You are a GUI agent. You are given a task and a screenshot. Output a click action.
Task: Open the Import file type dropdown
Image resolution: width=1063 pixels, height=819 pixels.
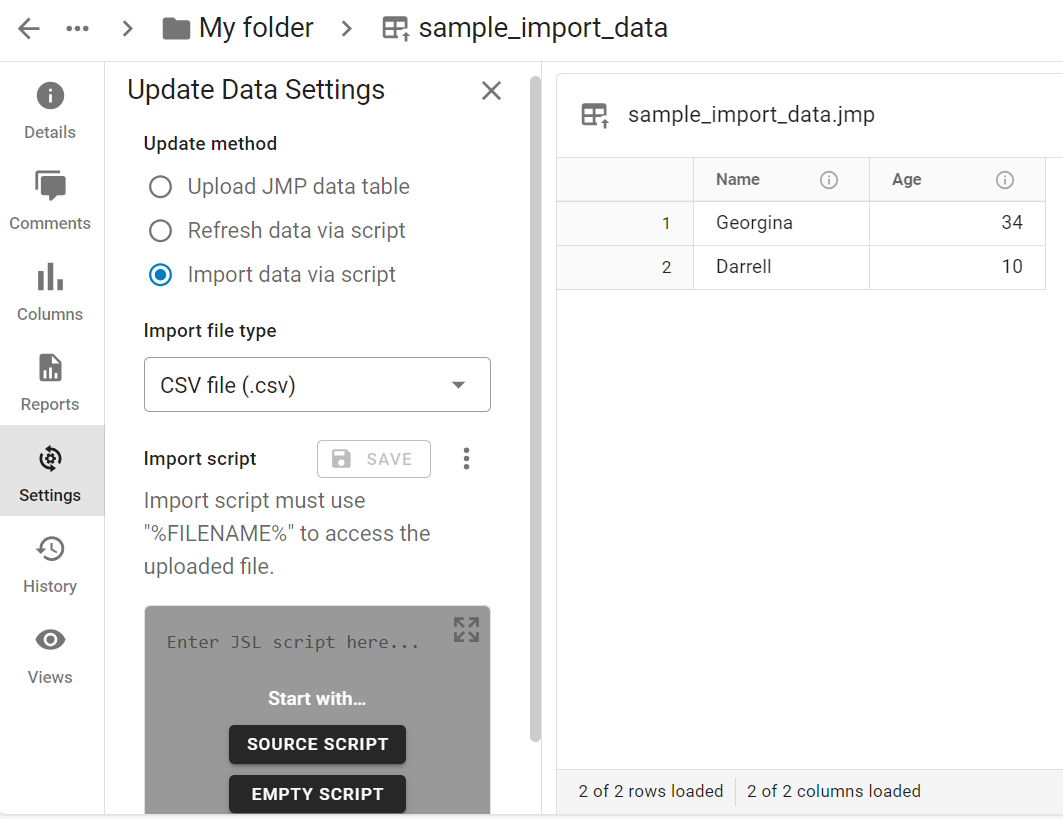(x=317, y=385)
